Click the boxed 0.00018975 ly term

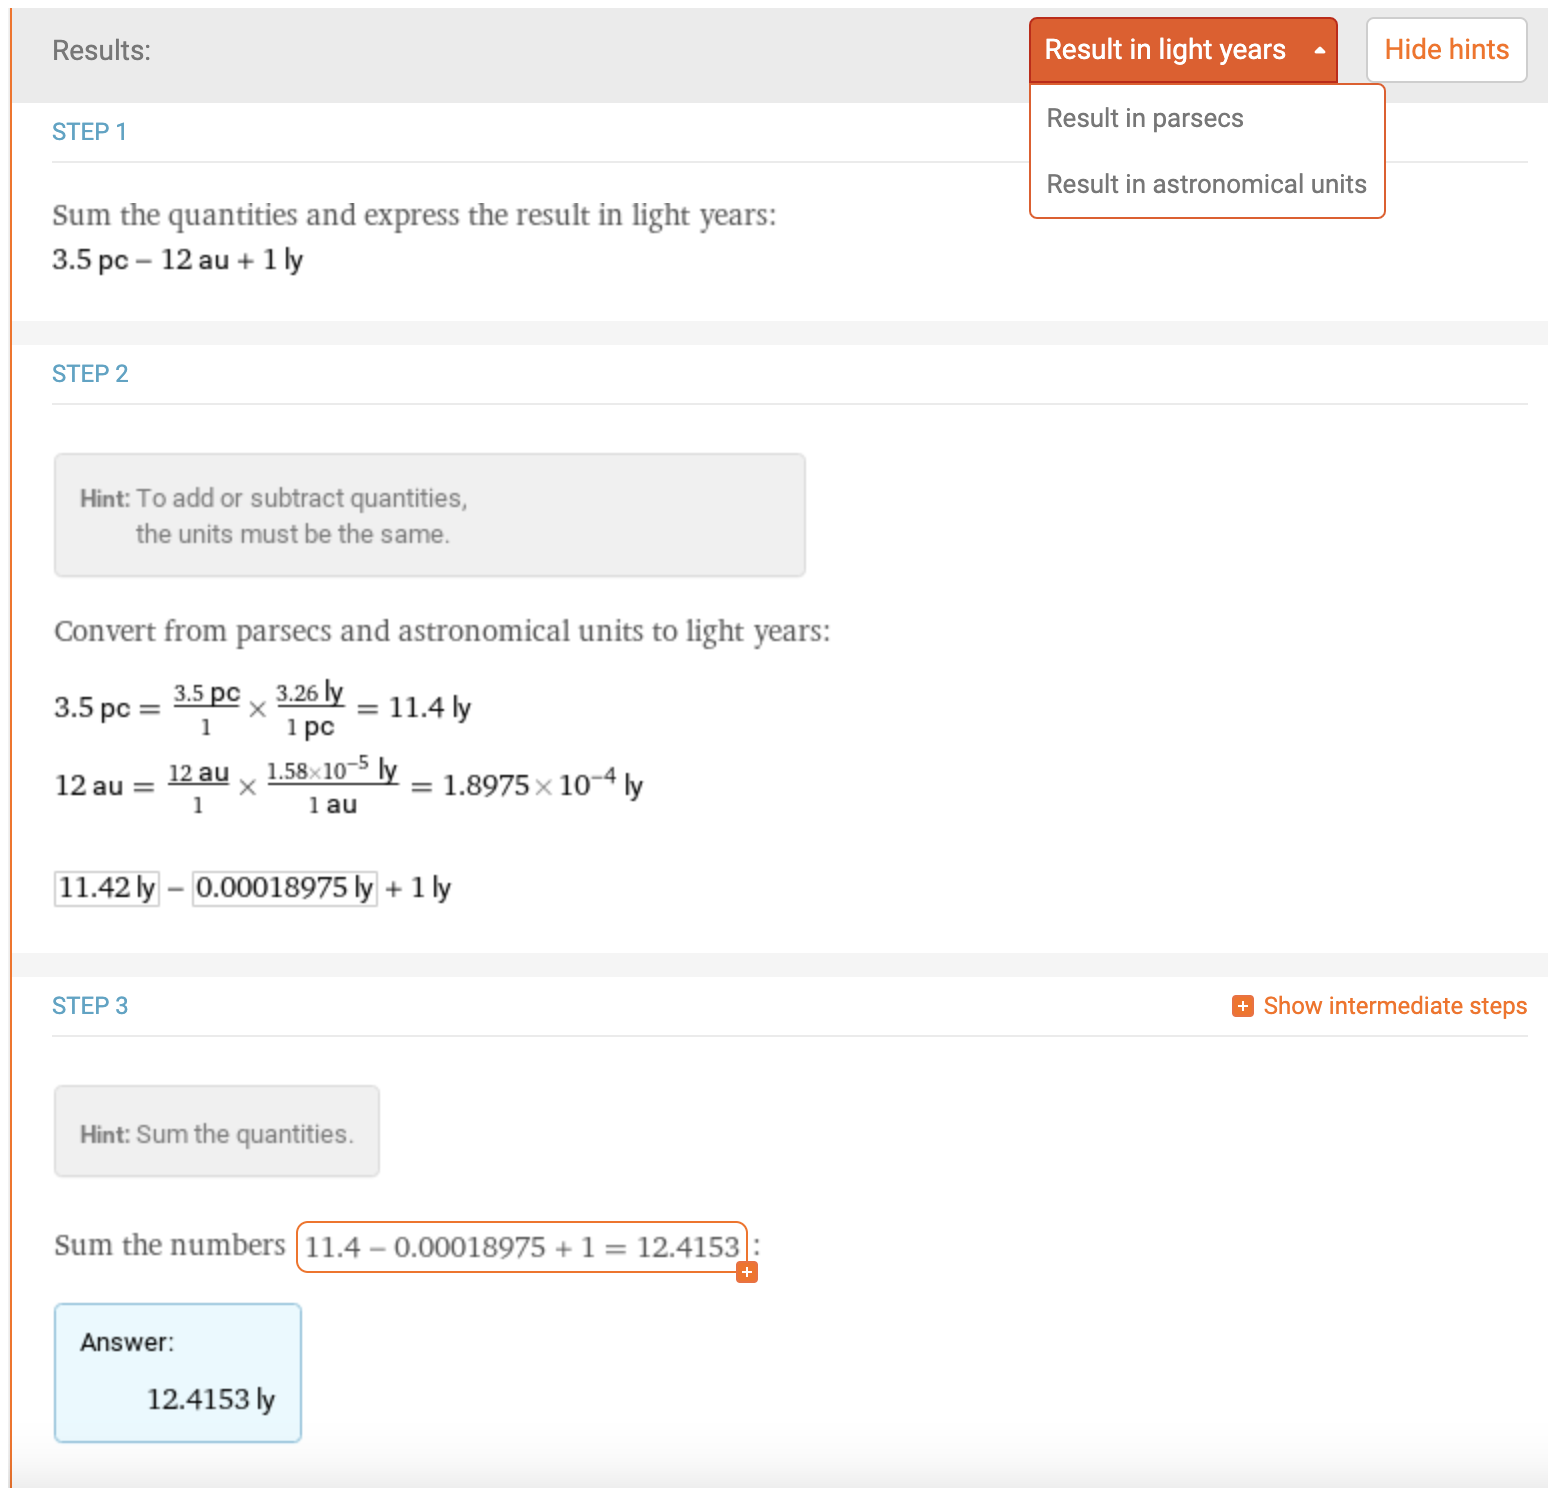285,888
